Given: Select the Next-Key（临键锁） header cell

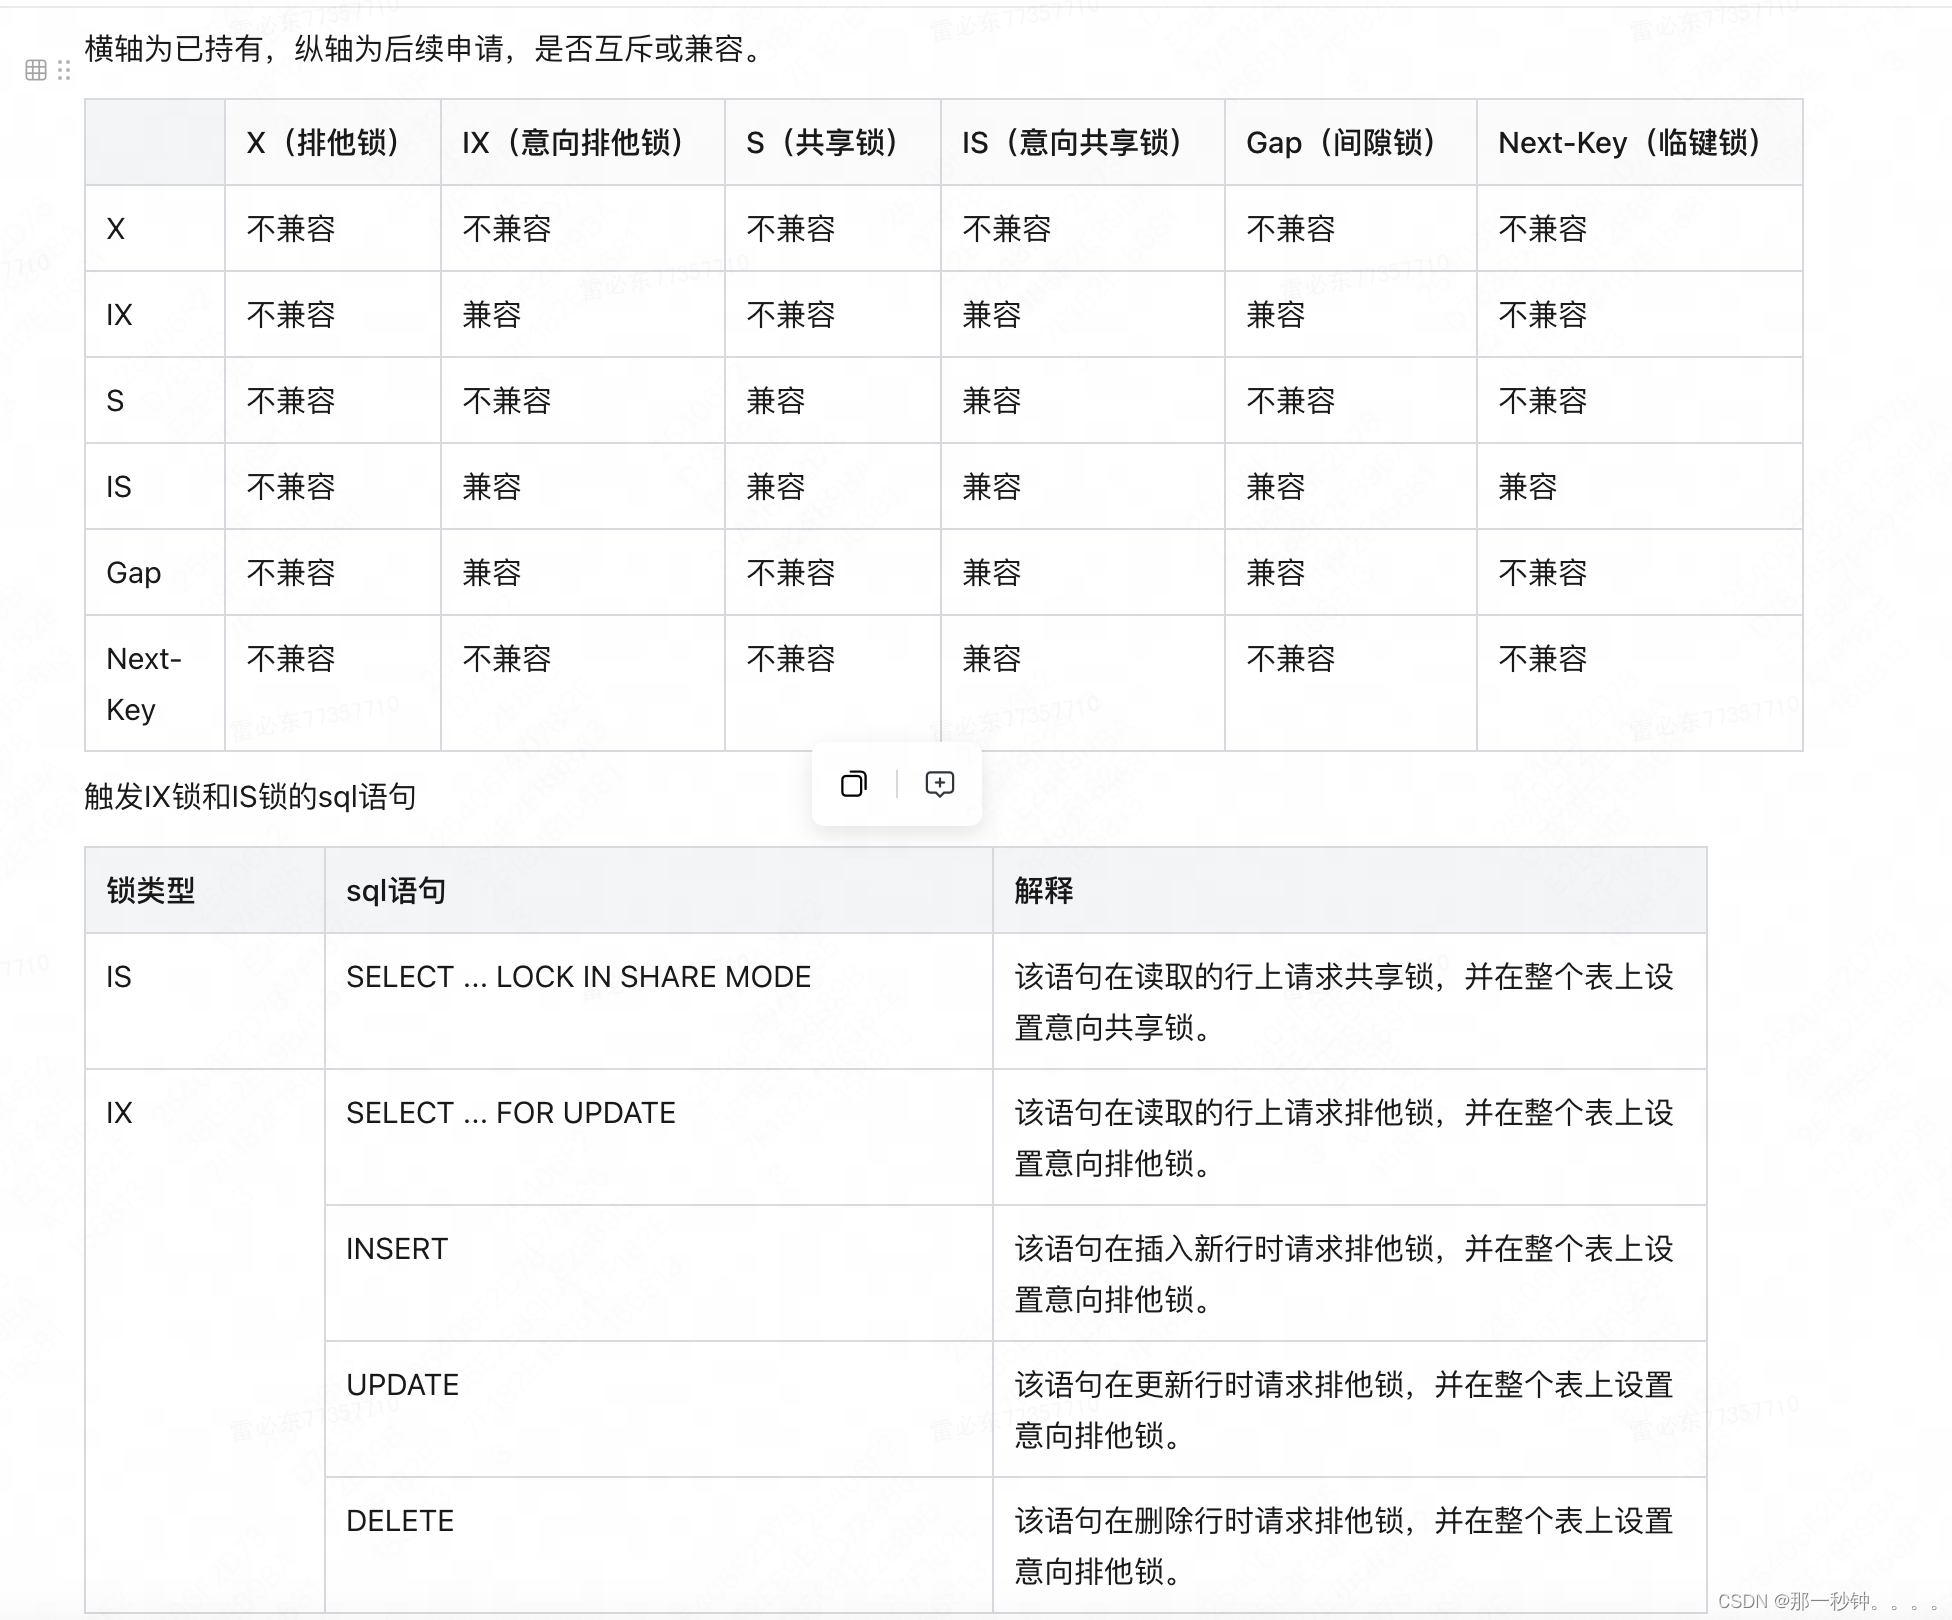Looking at the screenshot, I should coord(1629,143).
